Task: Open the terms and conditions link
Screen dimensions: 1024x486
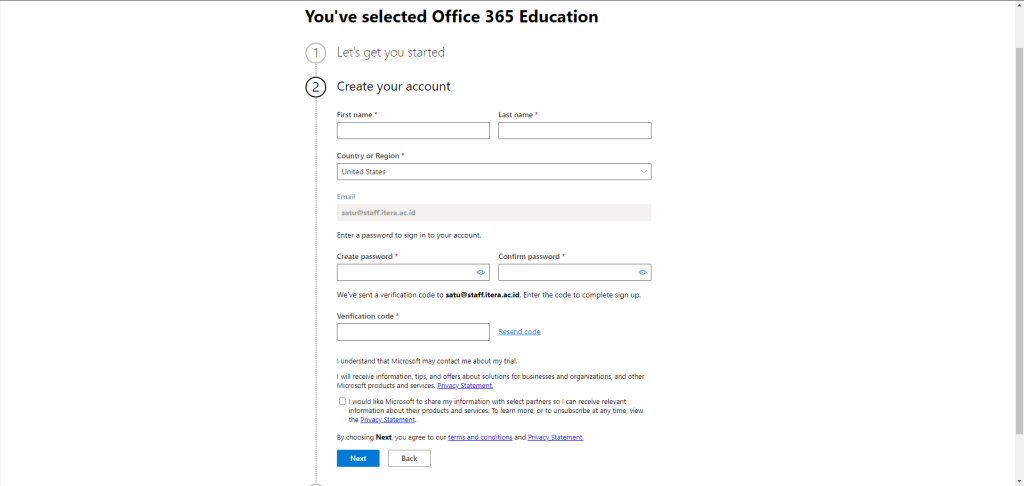Action: pyautogui.click(x=480, y=437)
